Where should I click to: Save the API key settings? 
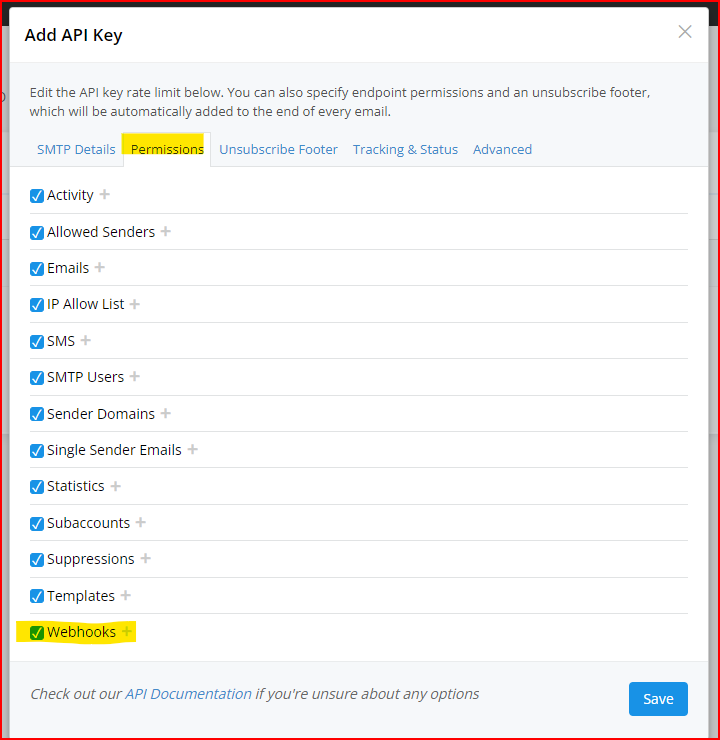point(658,699)
